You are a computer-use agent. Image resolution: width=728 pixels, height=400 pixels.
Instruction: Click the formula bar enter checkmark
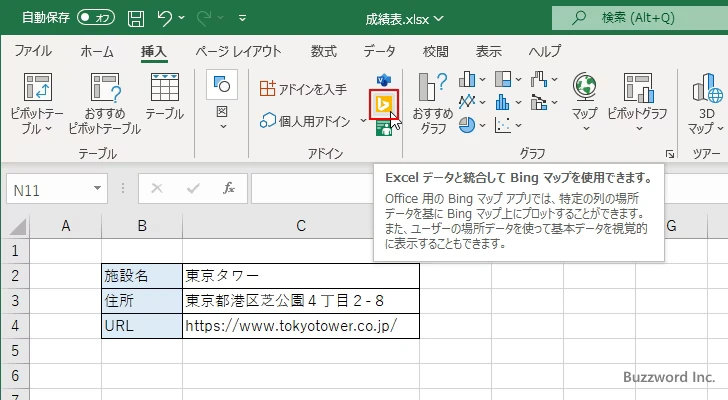click(193, 188)
